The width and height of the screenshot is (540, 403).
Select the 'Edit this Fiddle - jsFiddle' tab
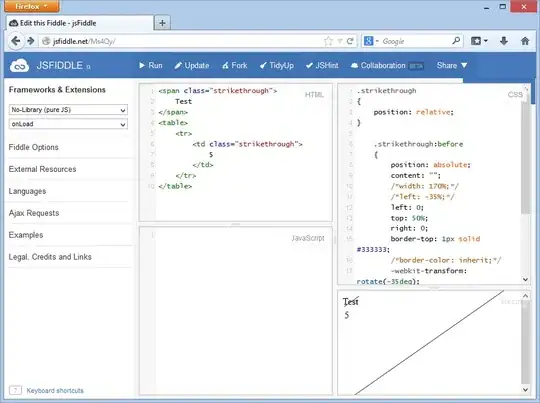tap(80, 23)
